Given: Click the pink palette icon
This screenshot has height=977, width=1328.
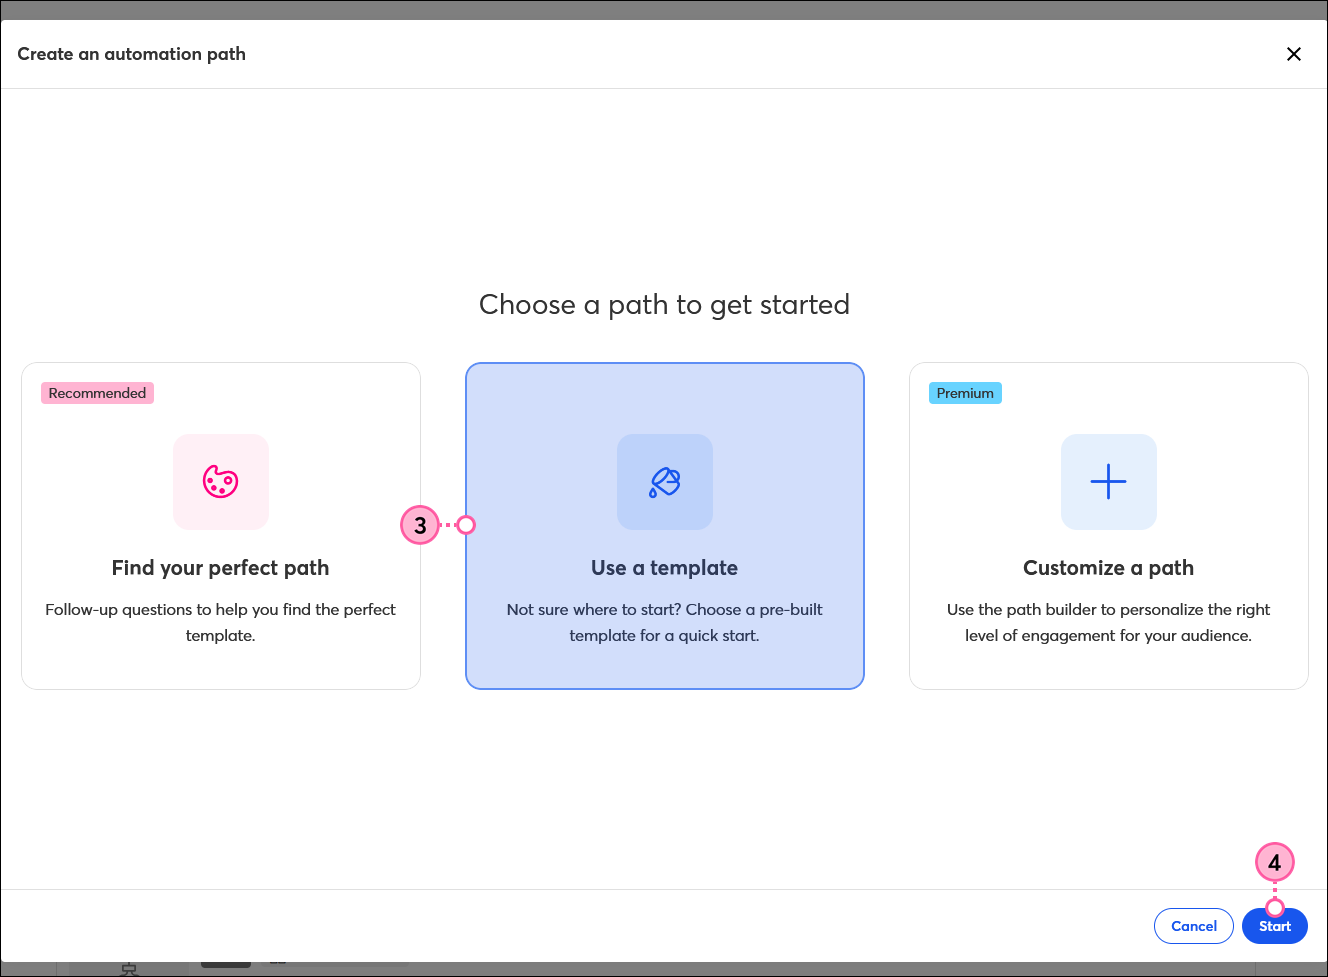Looking at the screenshot, I should pos(221,482).
